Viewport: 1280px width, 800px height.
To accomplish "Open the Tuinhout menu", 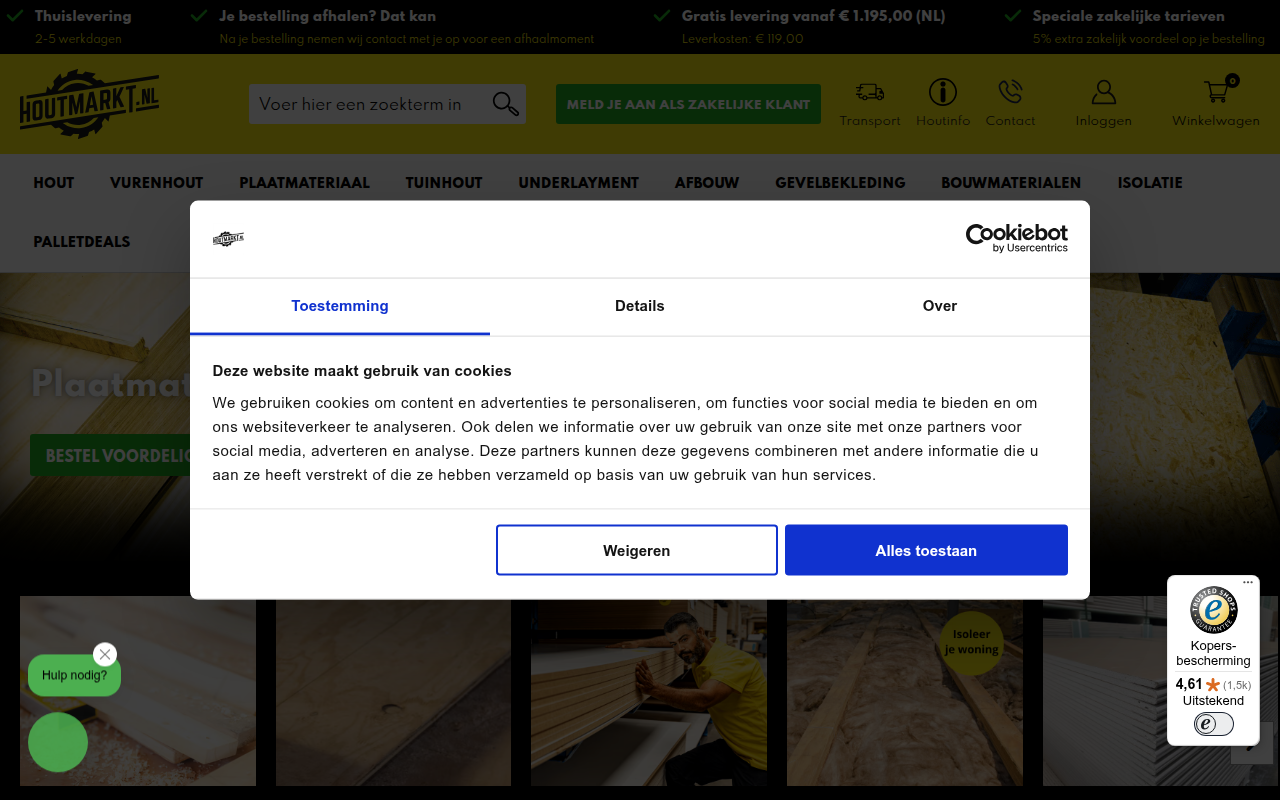I will [444, 183].
